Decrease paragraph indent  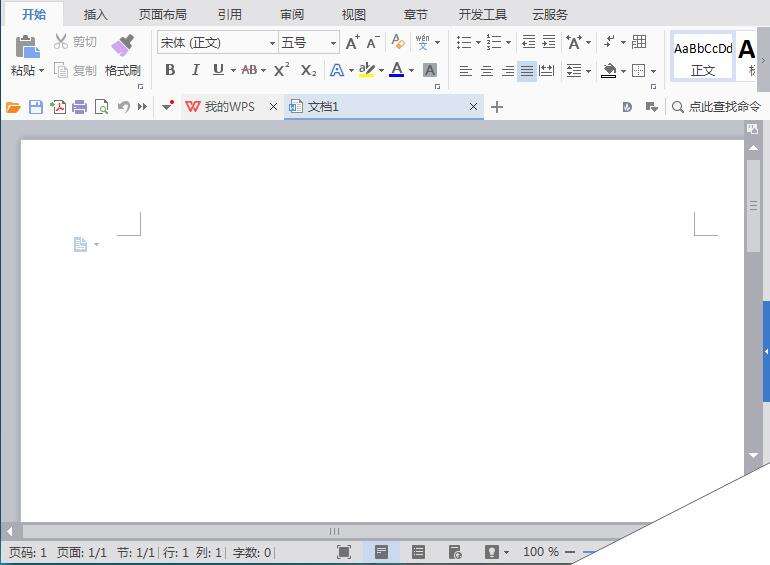pyautogui.click(x=528, y=42)
